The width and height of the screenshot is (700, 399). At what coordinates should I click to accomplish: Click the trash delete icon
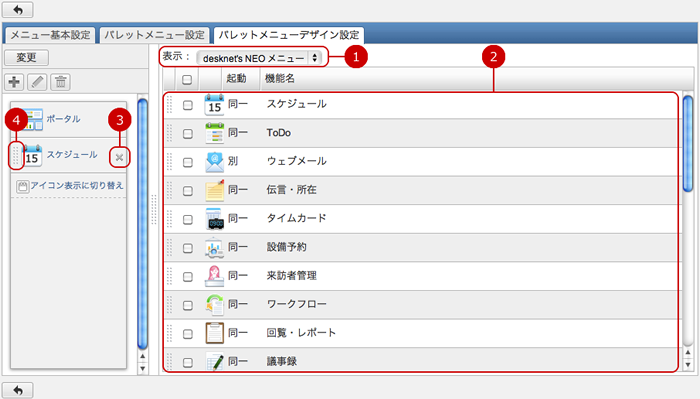click(60, 82)
